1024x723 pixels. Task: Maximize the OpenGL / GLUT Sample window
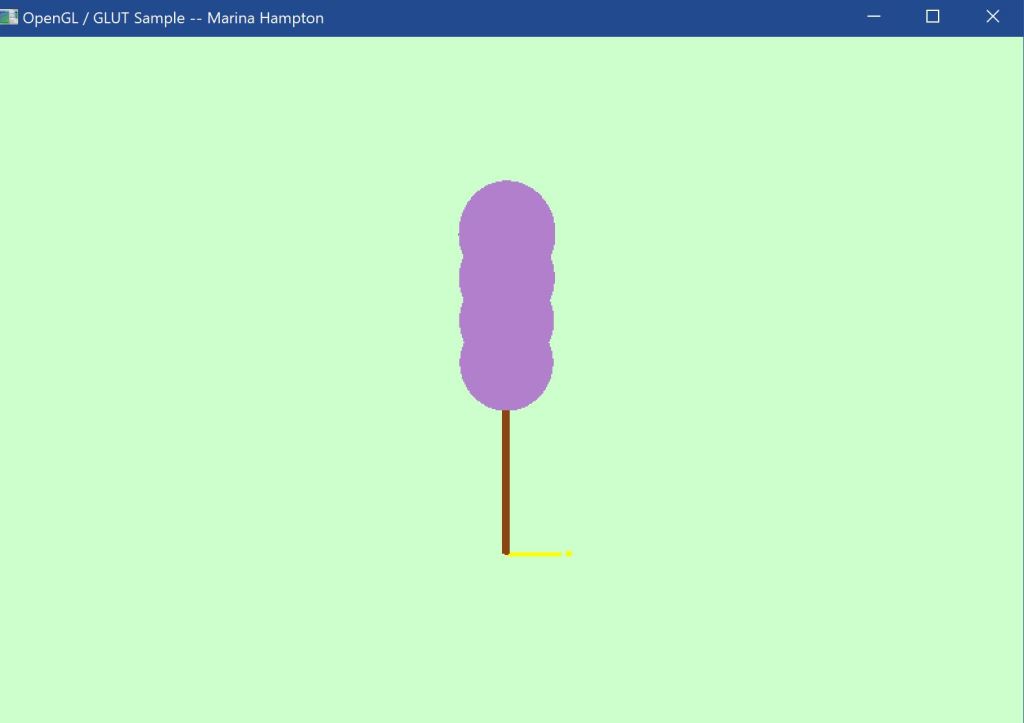click(932, 17)
